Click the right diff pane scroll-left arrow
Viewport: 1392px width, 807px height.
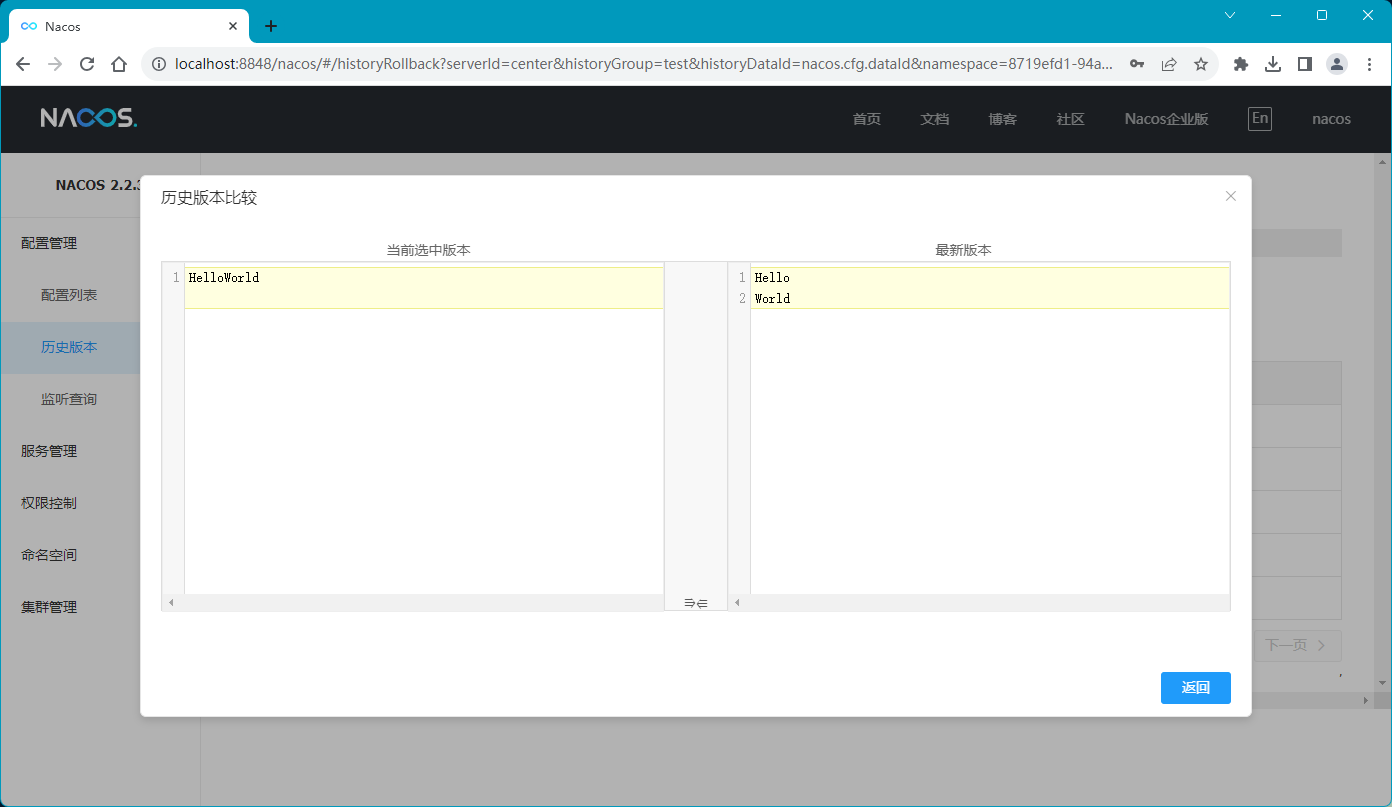click(x=737, y=602)
